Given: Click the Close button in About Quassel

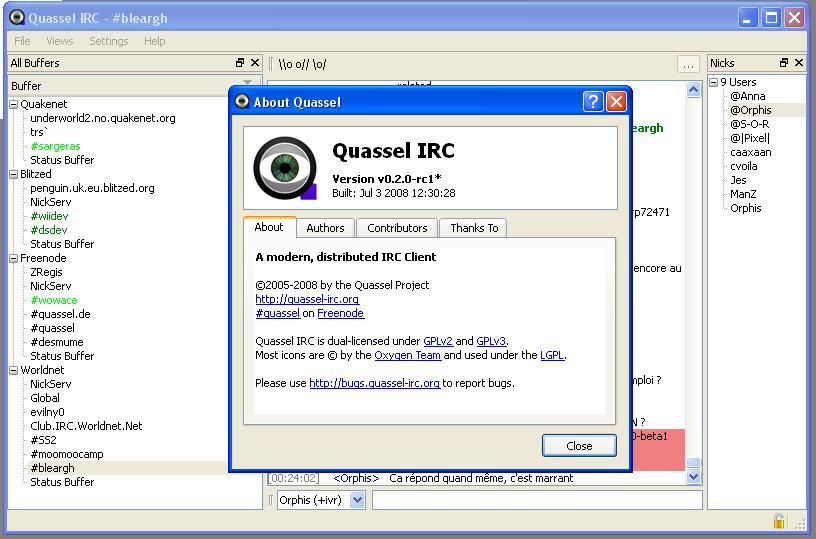Looking at the screenshot, I should tap(579, 446).
